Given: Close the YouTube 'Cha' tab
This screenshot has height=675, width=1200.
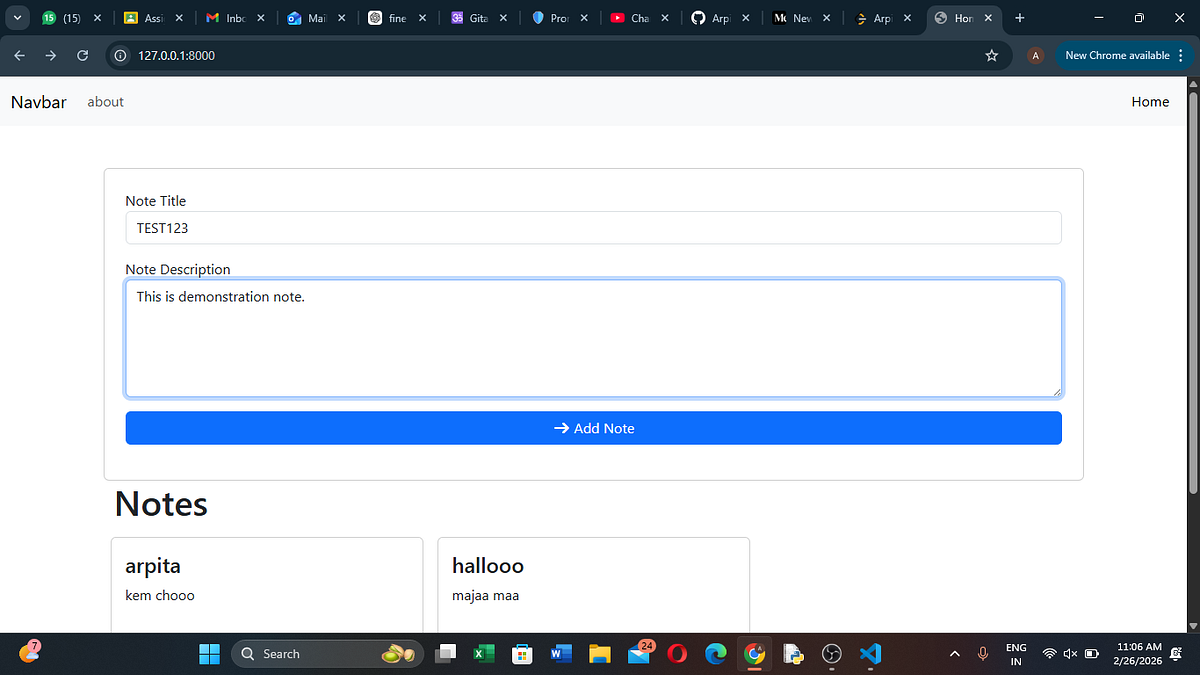Looking at the screenshot, I should [664, 18].
